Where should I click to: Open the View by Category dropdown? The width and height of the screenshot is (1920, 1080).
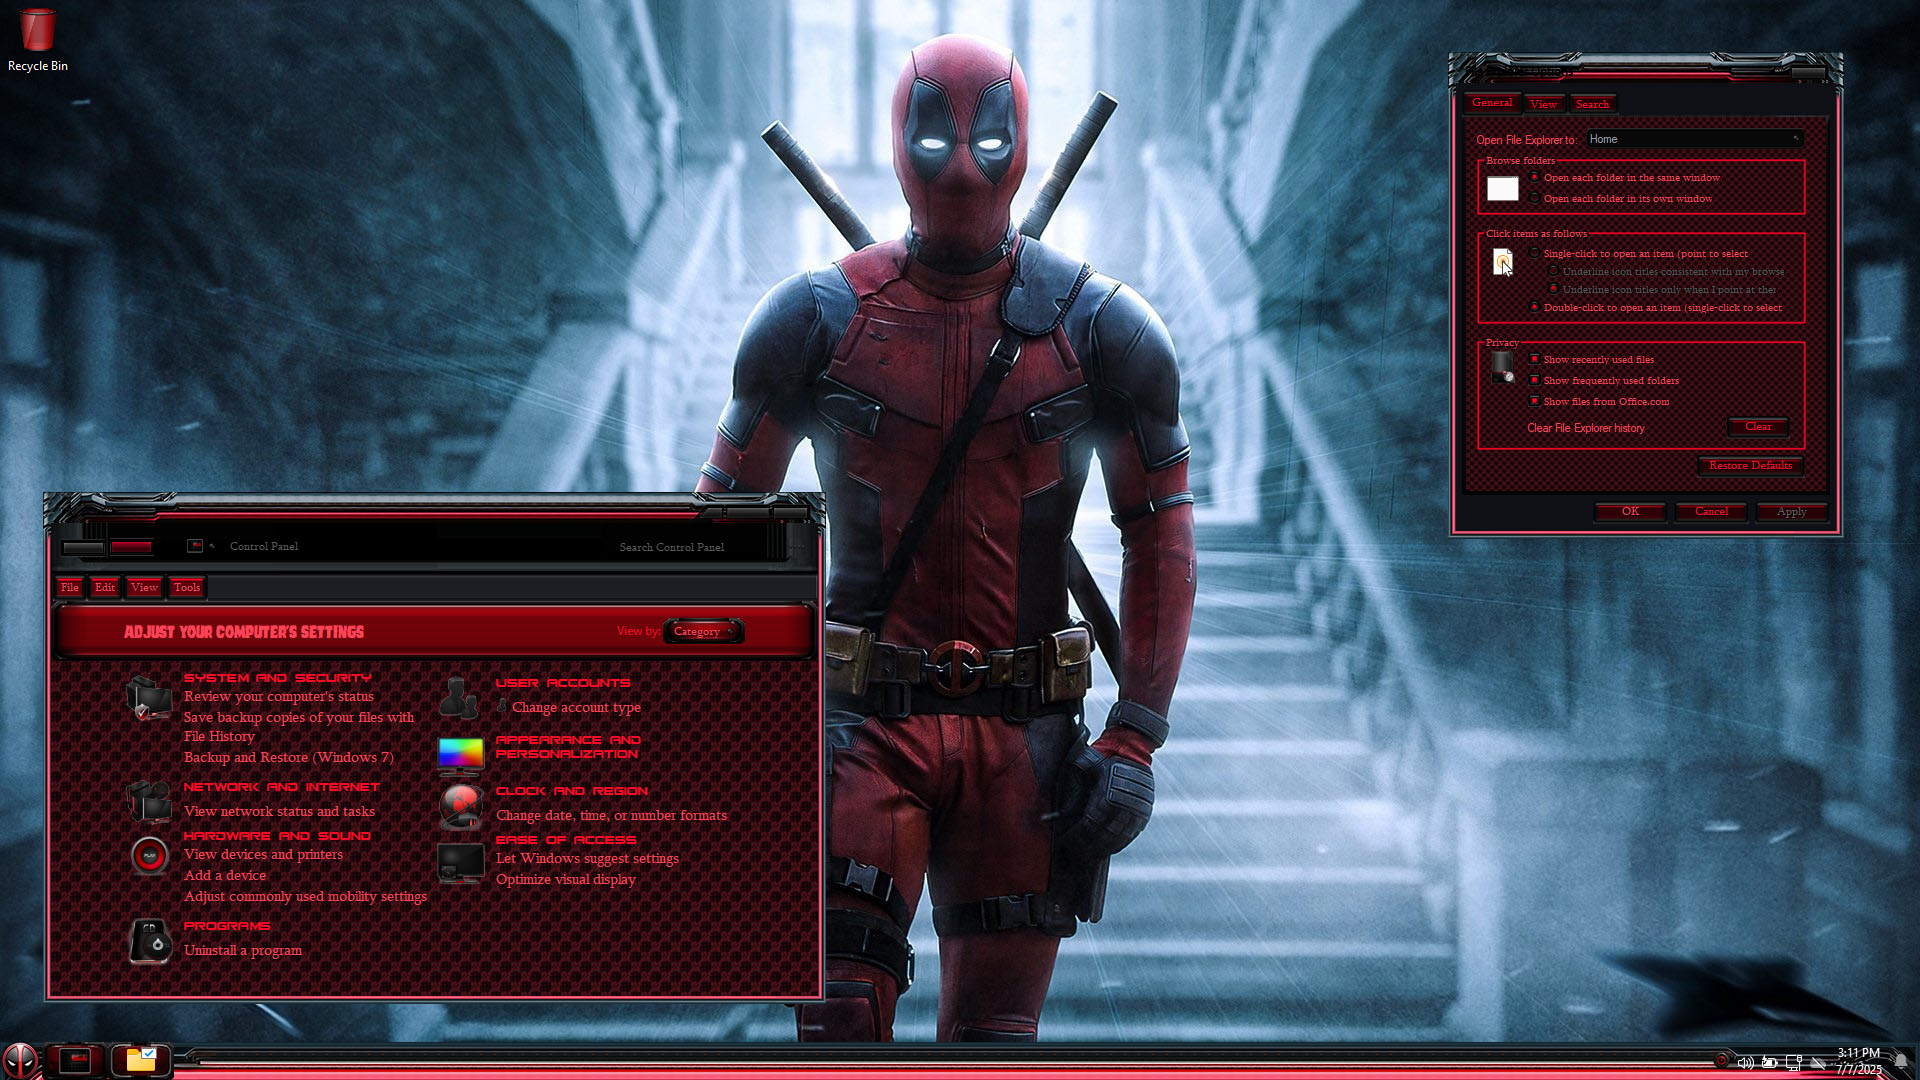click(x=704, y=631)
